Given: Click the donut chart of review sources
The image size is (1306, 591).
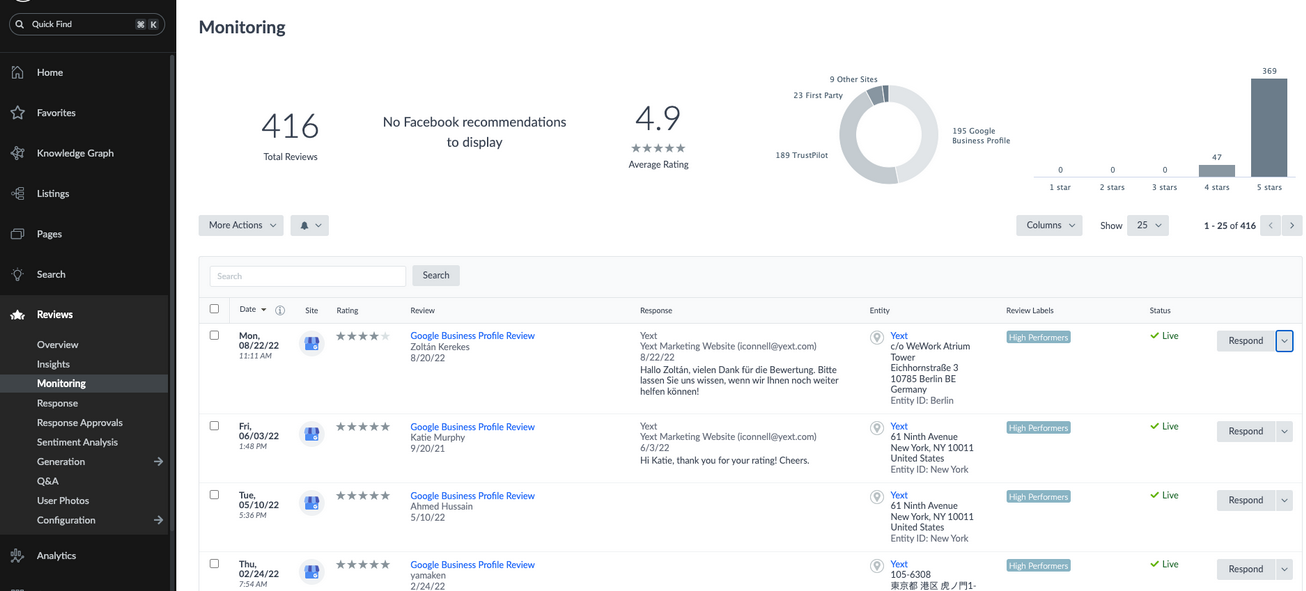Looking at the screenshot, I should pyautogui.click(x=888, y=134).
